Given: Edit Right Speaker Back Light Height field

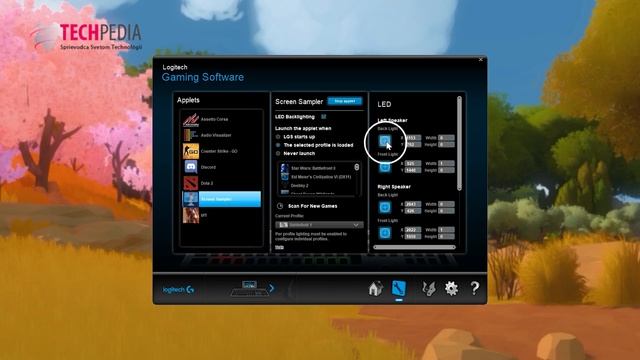Looking at the screenshot, I should coord(446,211).
